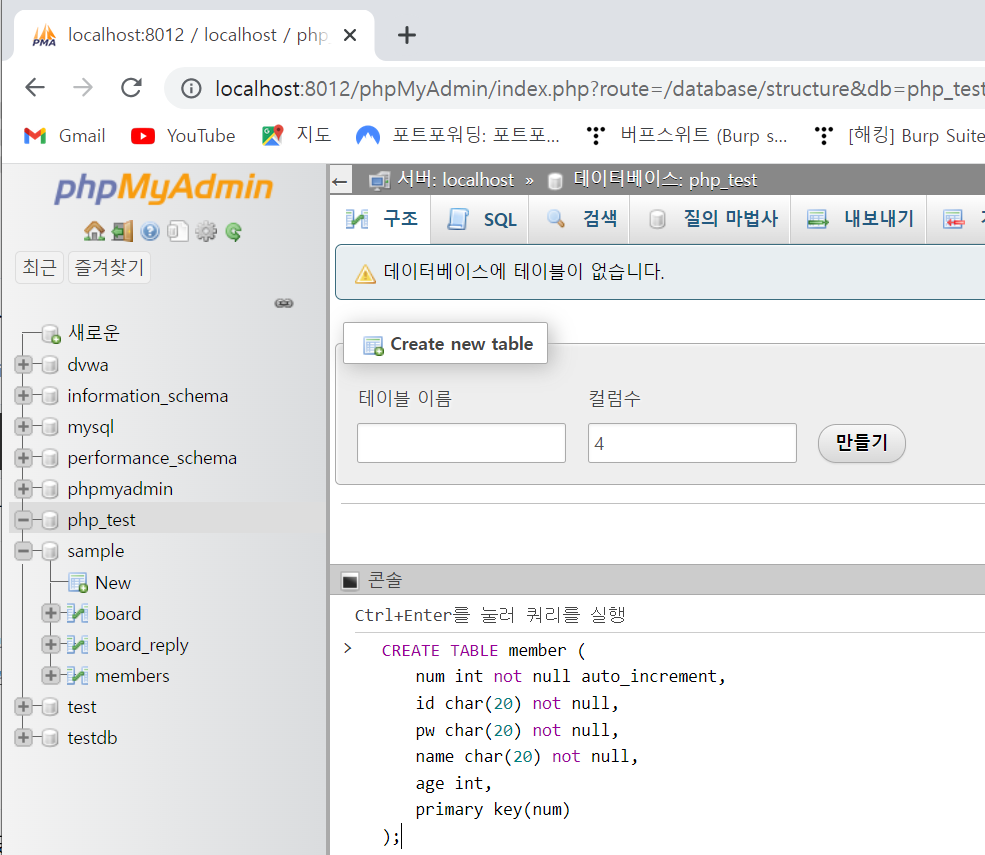Open the 질의 마법사 query tab

click(712, 219)
